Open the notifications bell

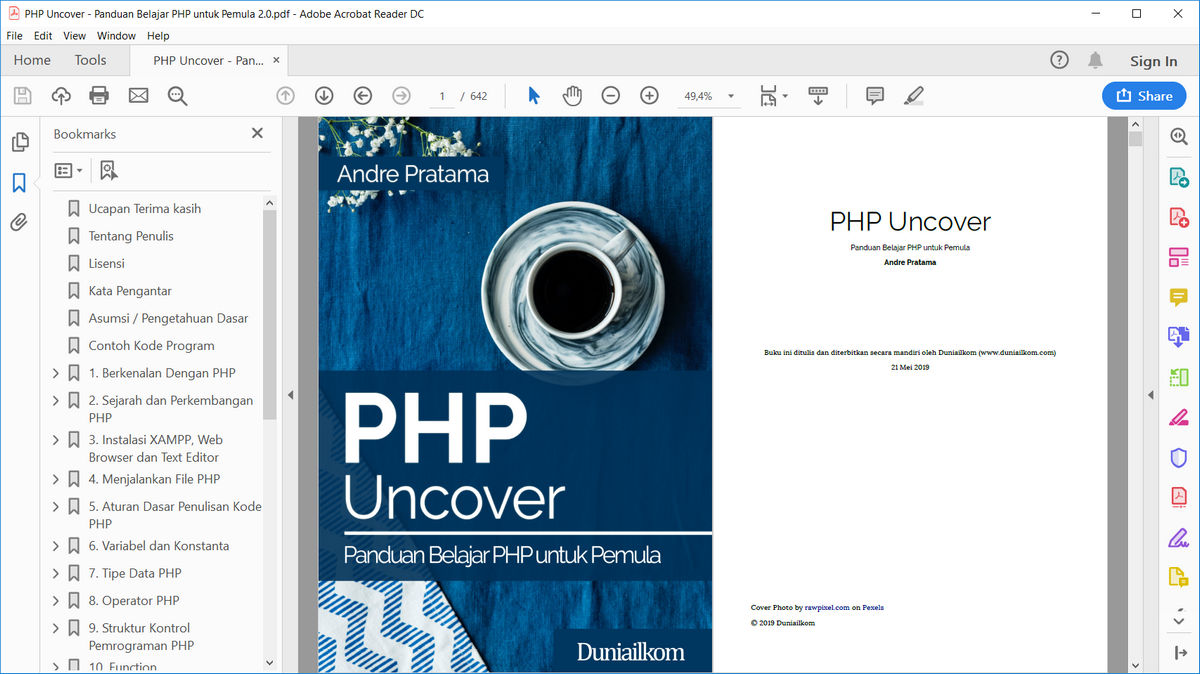coord(1095,60)
